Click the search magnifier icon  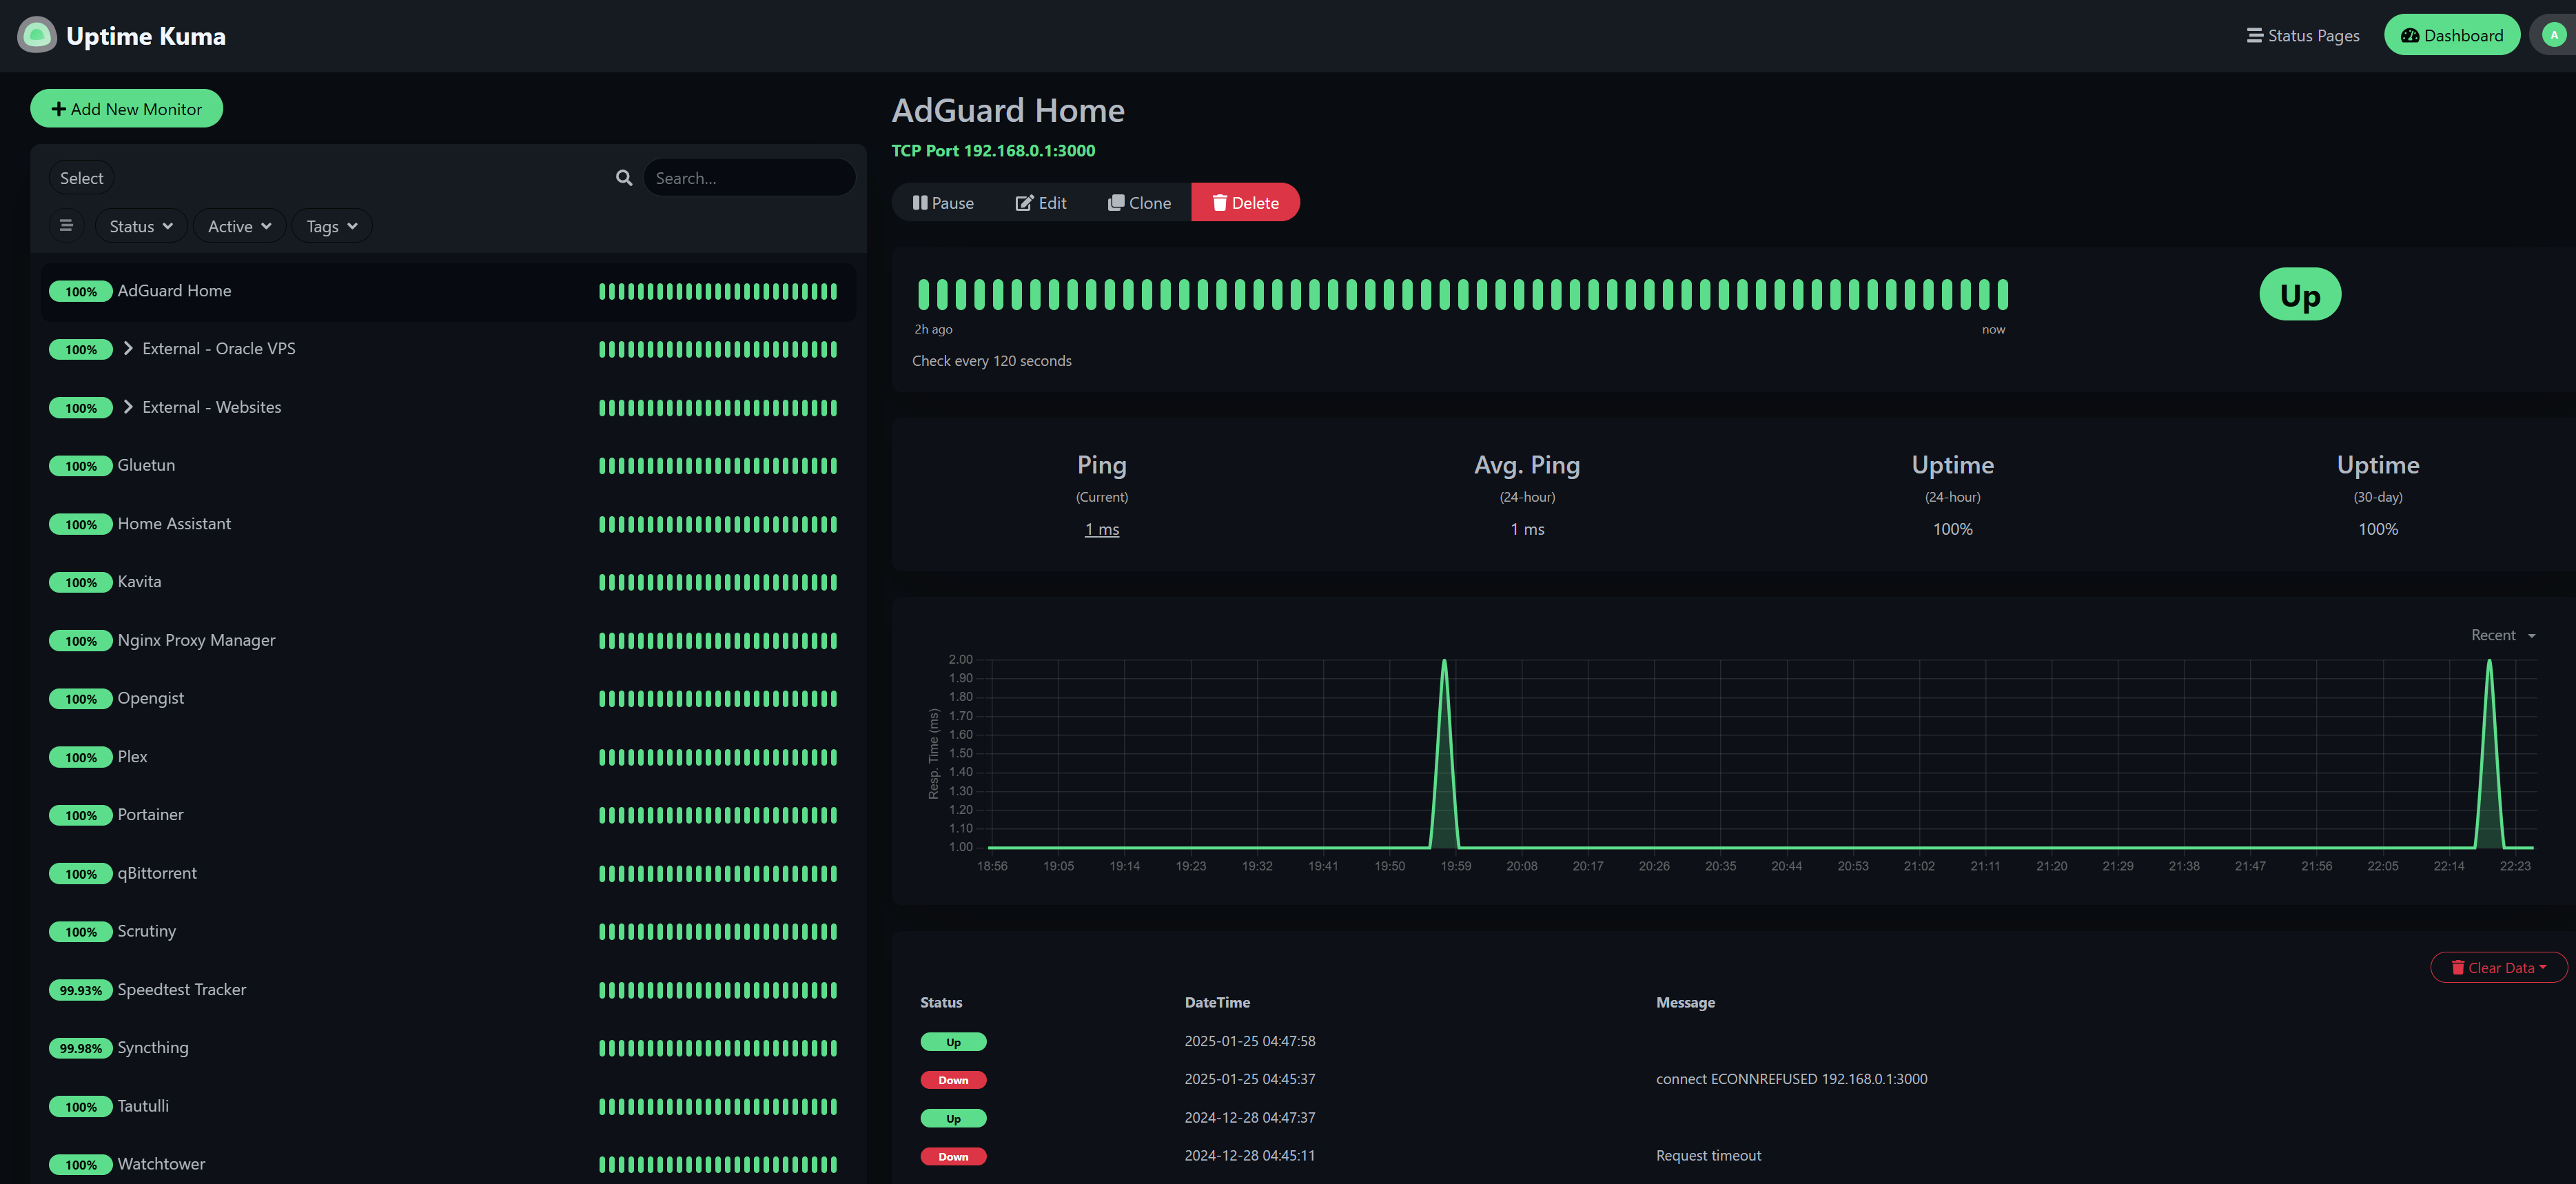(x=623, y=177)
